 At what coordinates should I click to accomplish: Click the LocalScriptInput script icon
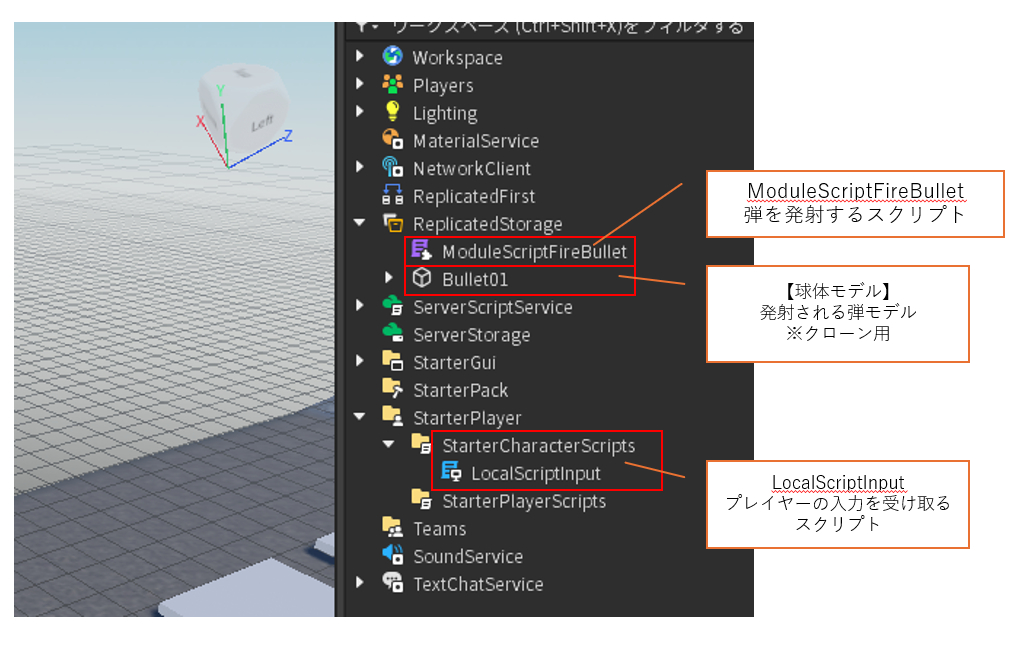[x=450, y=473]
